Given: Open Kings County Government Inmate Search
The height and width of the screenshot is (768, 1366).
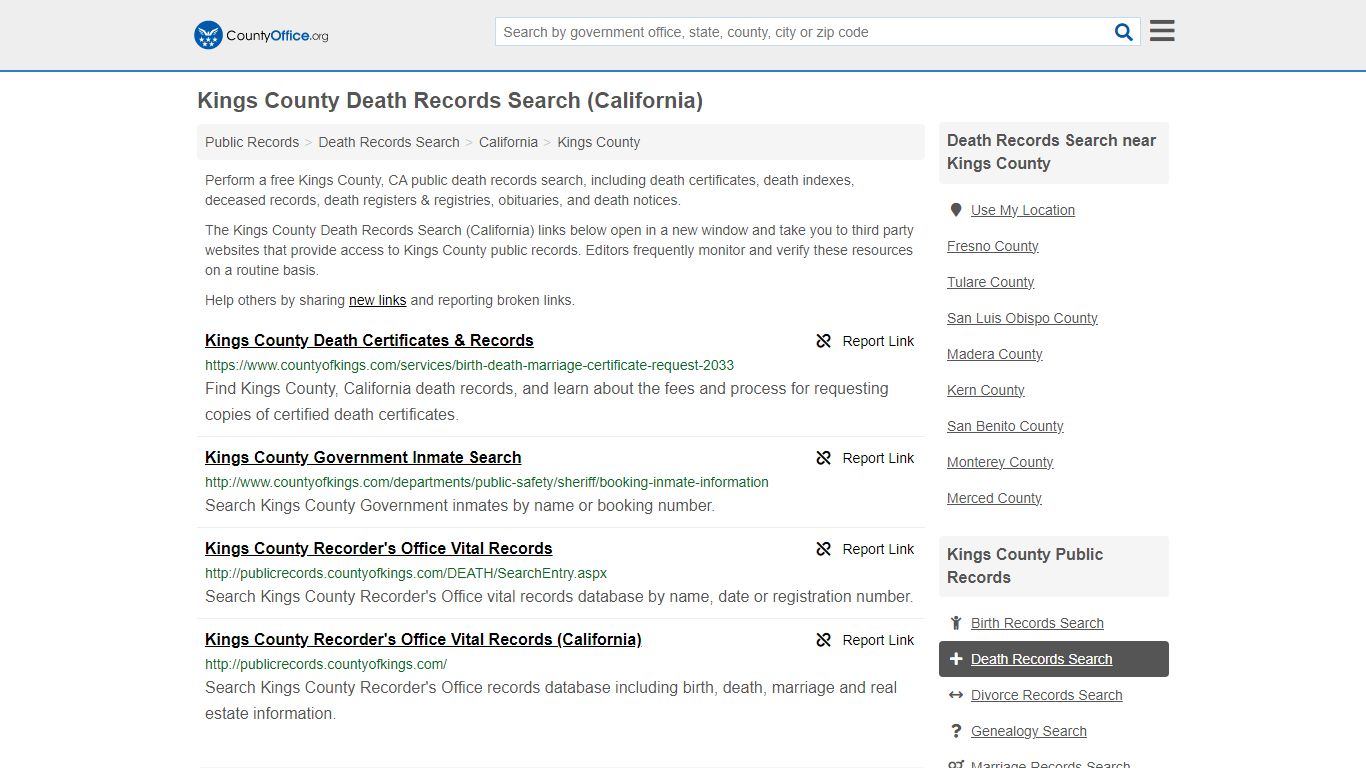Looking at the screenshot, I should pos(363,457).
